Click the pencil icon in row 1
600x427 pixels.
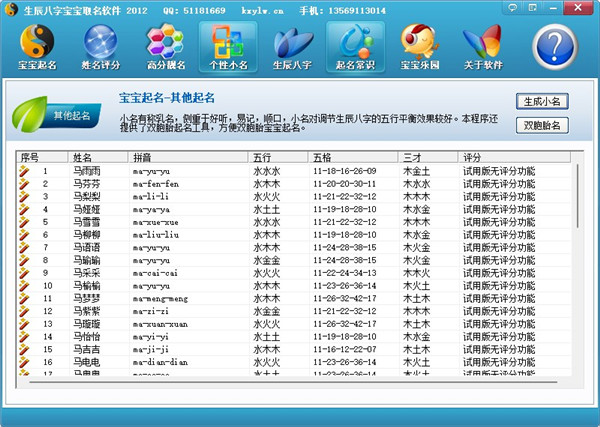(x=24, y=171)
